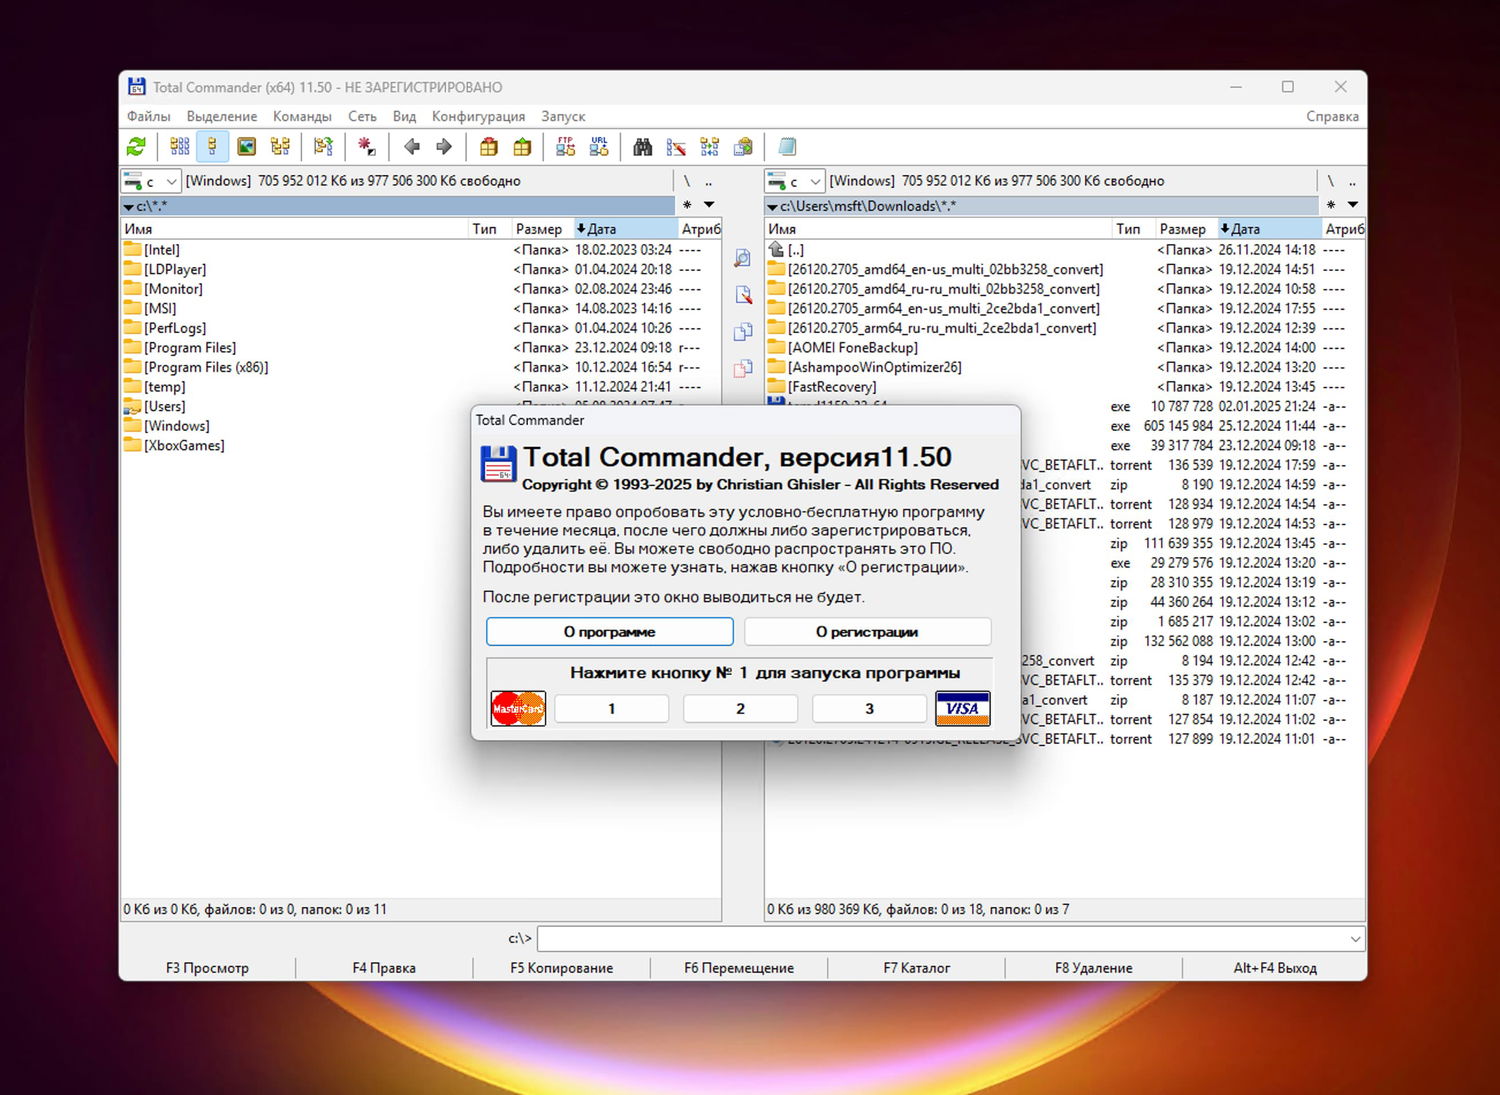Expand the left panel directory history arrow
The width and height of the screenshot is (1500, 1095).
(x=709, y=205)
